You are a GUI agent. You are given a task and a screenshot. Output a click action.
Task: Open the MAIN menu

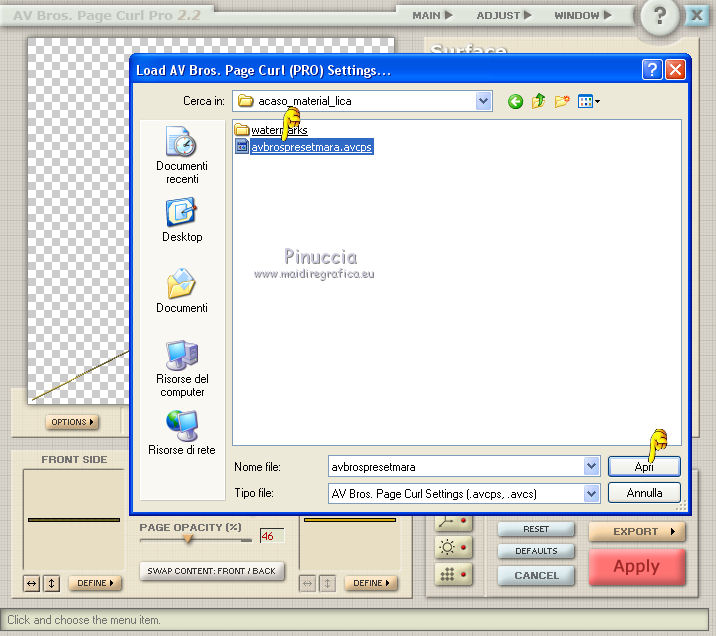[x=432, y=15]
